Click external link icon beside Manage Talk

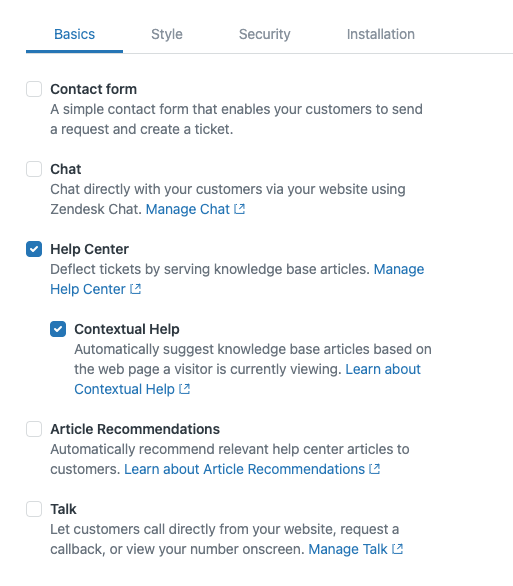(x=398, y=549)
